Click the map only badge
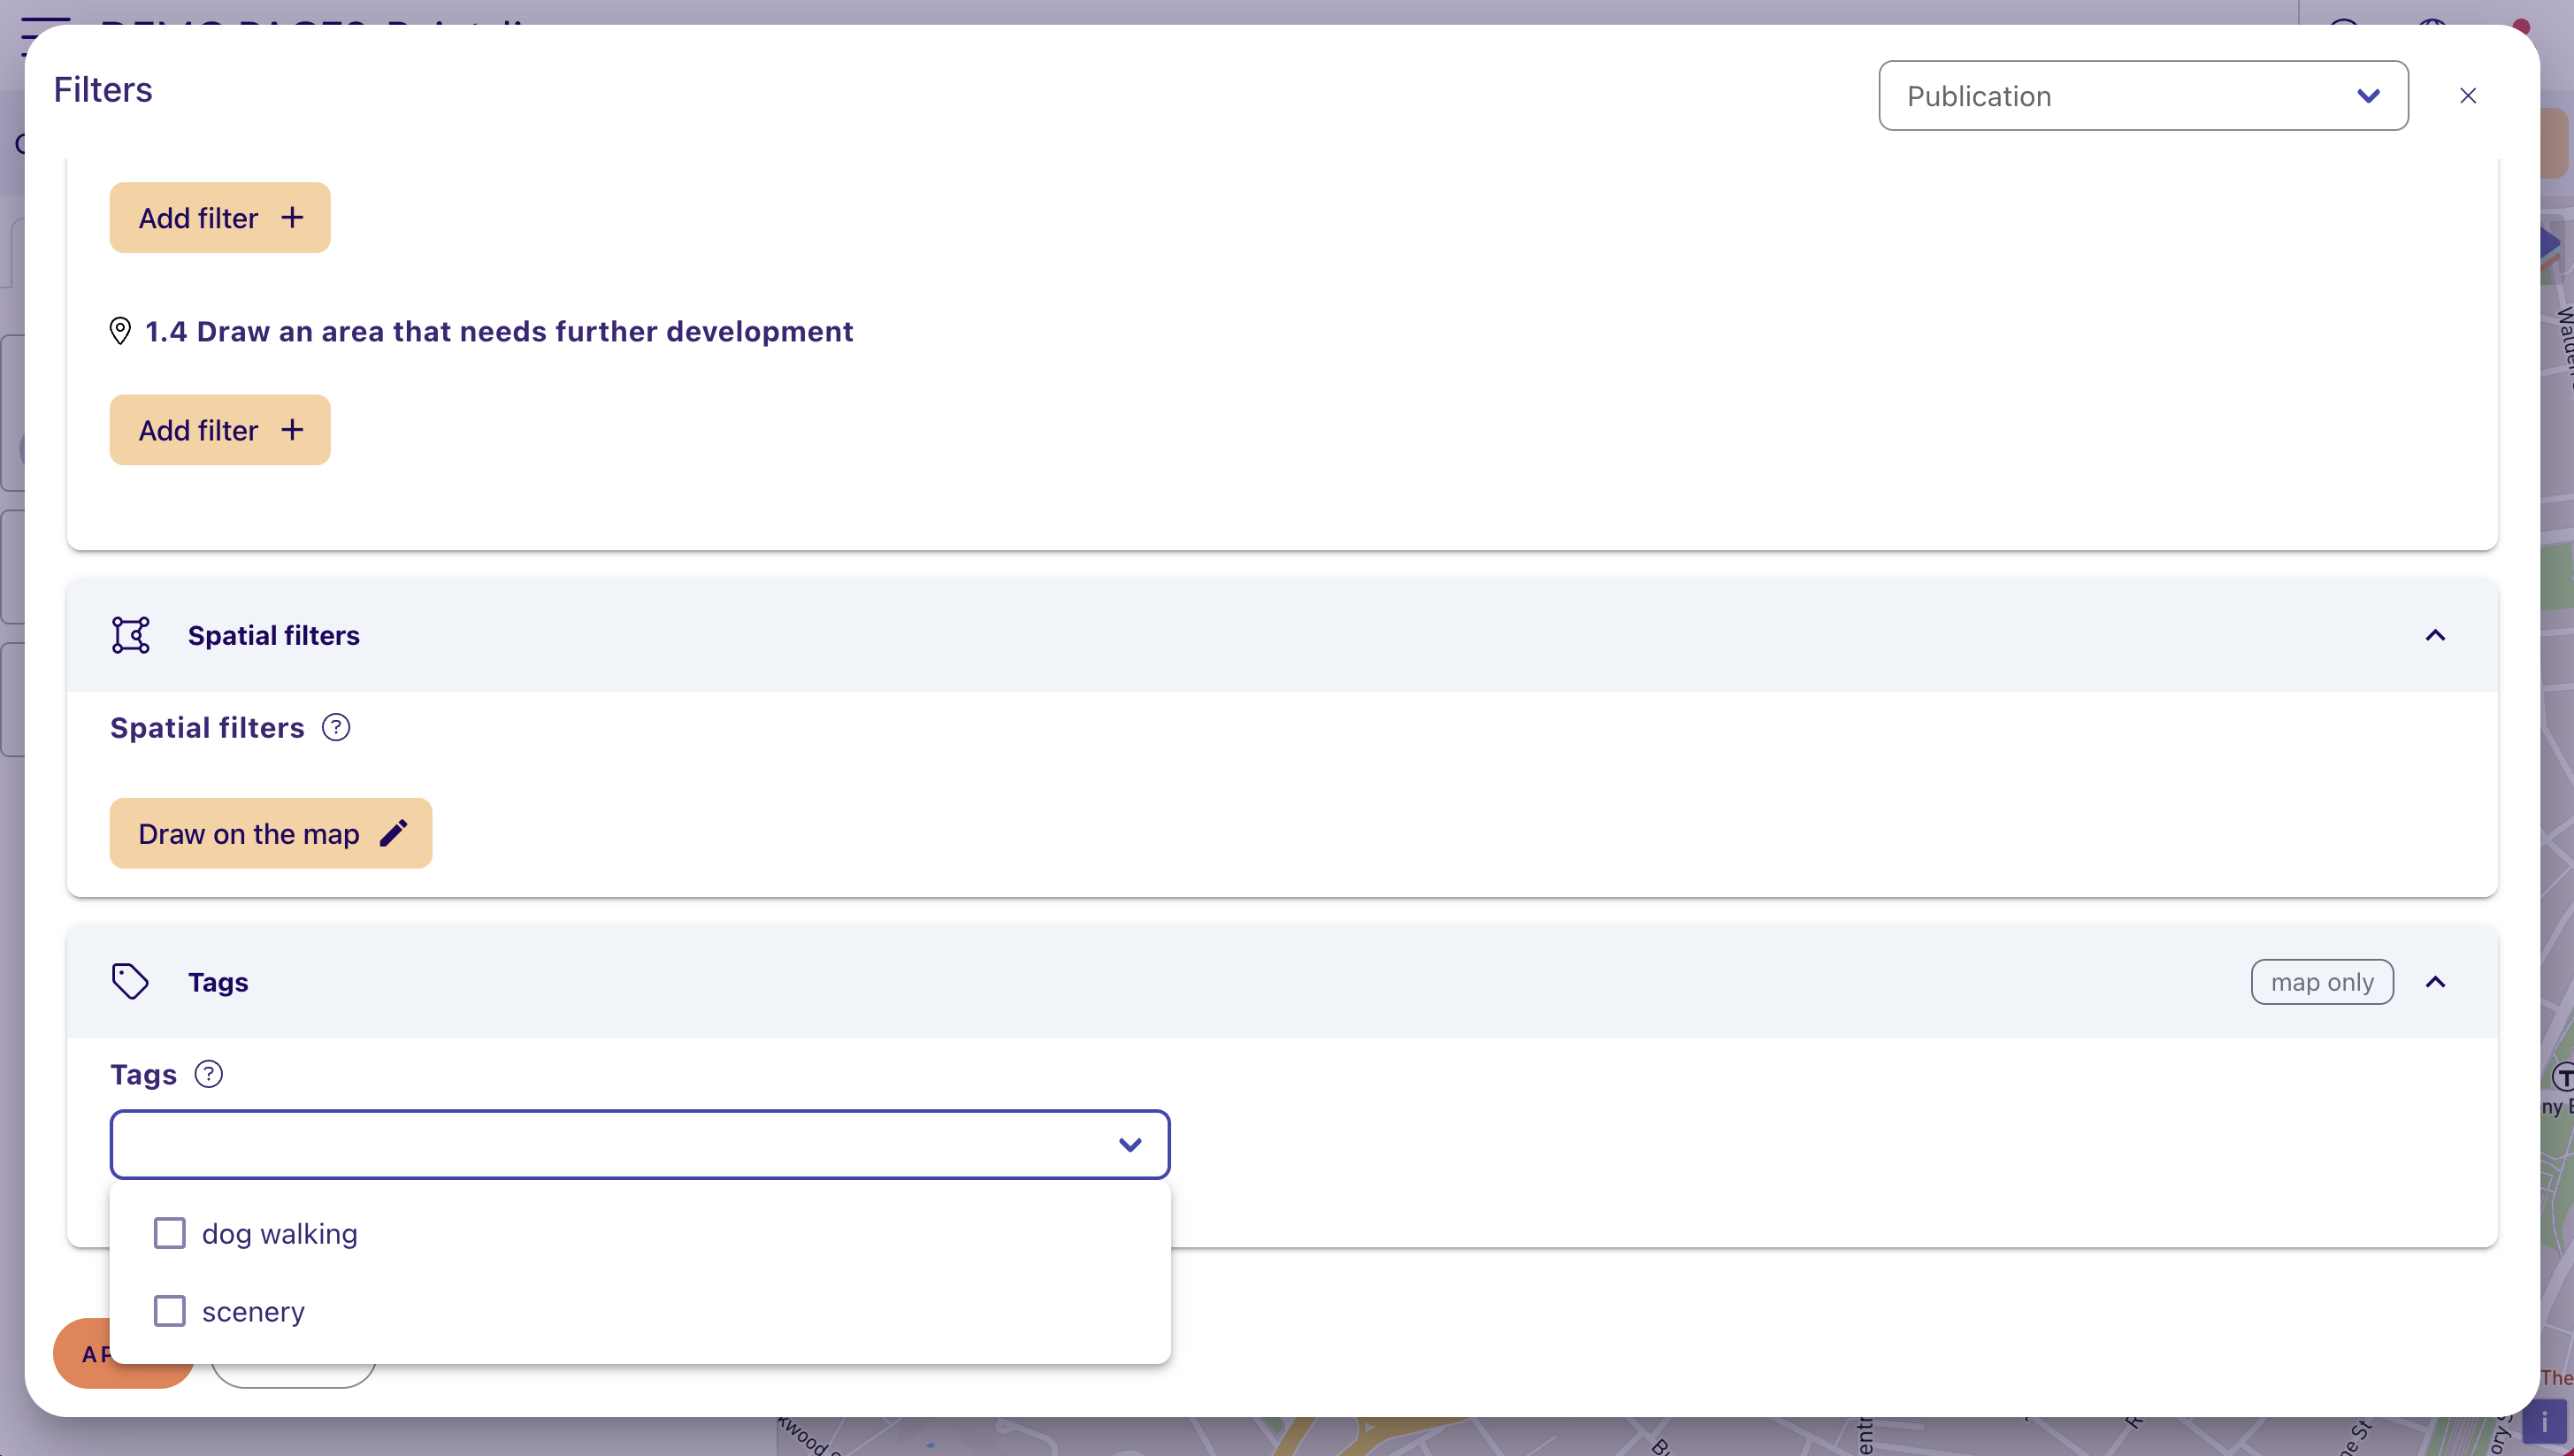2574x1456 pixels. pos(2322,982)
